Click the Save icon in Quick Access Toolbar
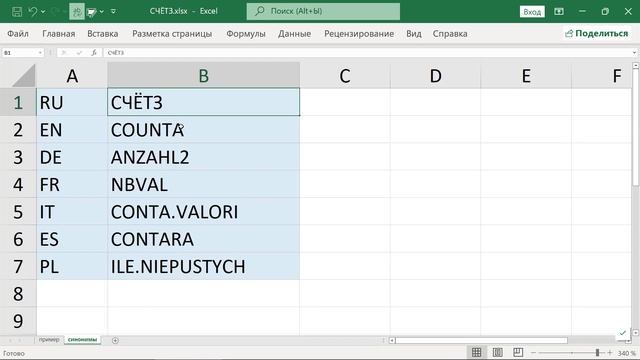Viewport: 640px width, 360px height. (x=17, y=11)
